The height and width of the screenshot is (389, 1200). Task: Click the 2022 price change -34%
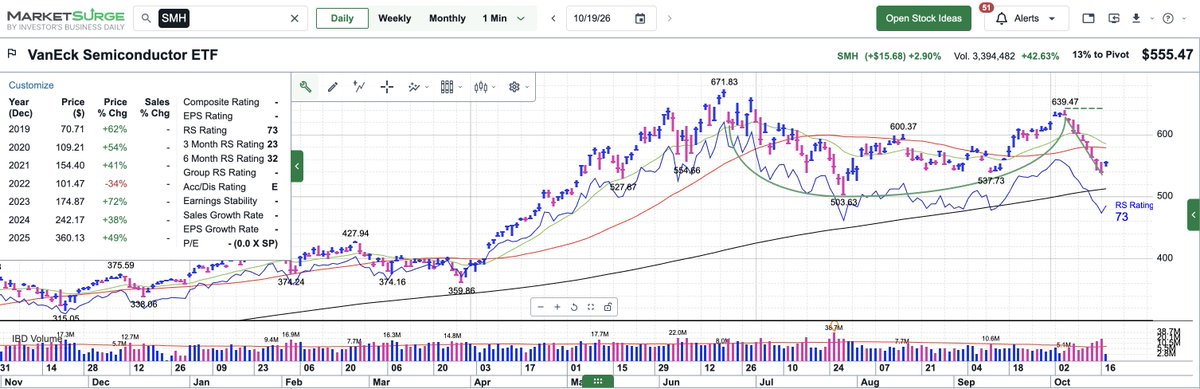coord(116,185)
